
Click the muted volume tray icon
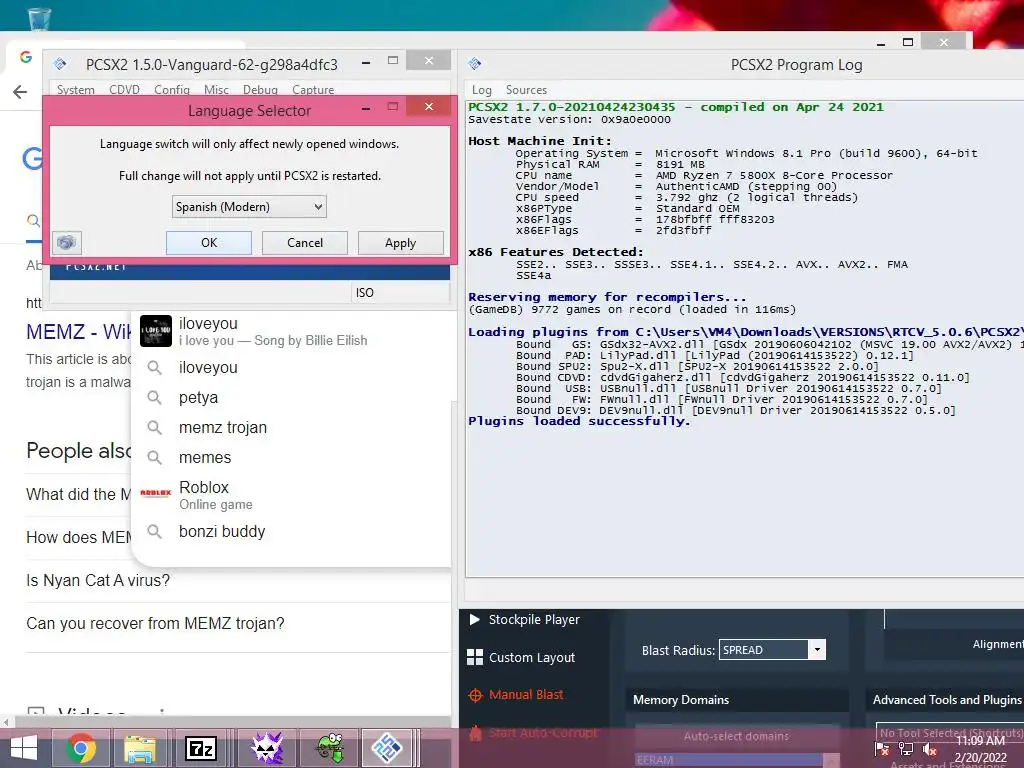click(930, 750)
